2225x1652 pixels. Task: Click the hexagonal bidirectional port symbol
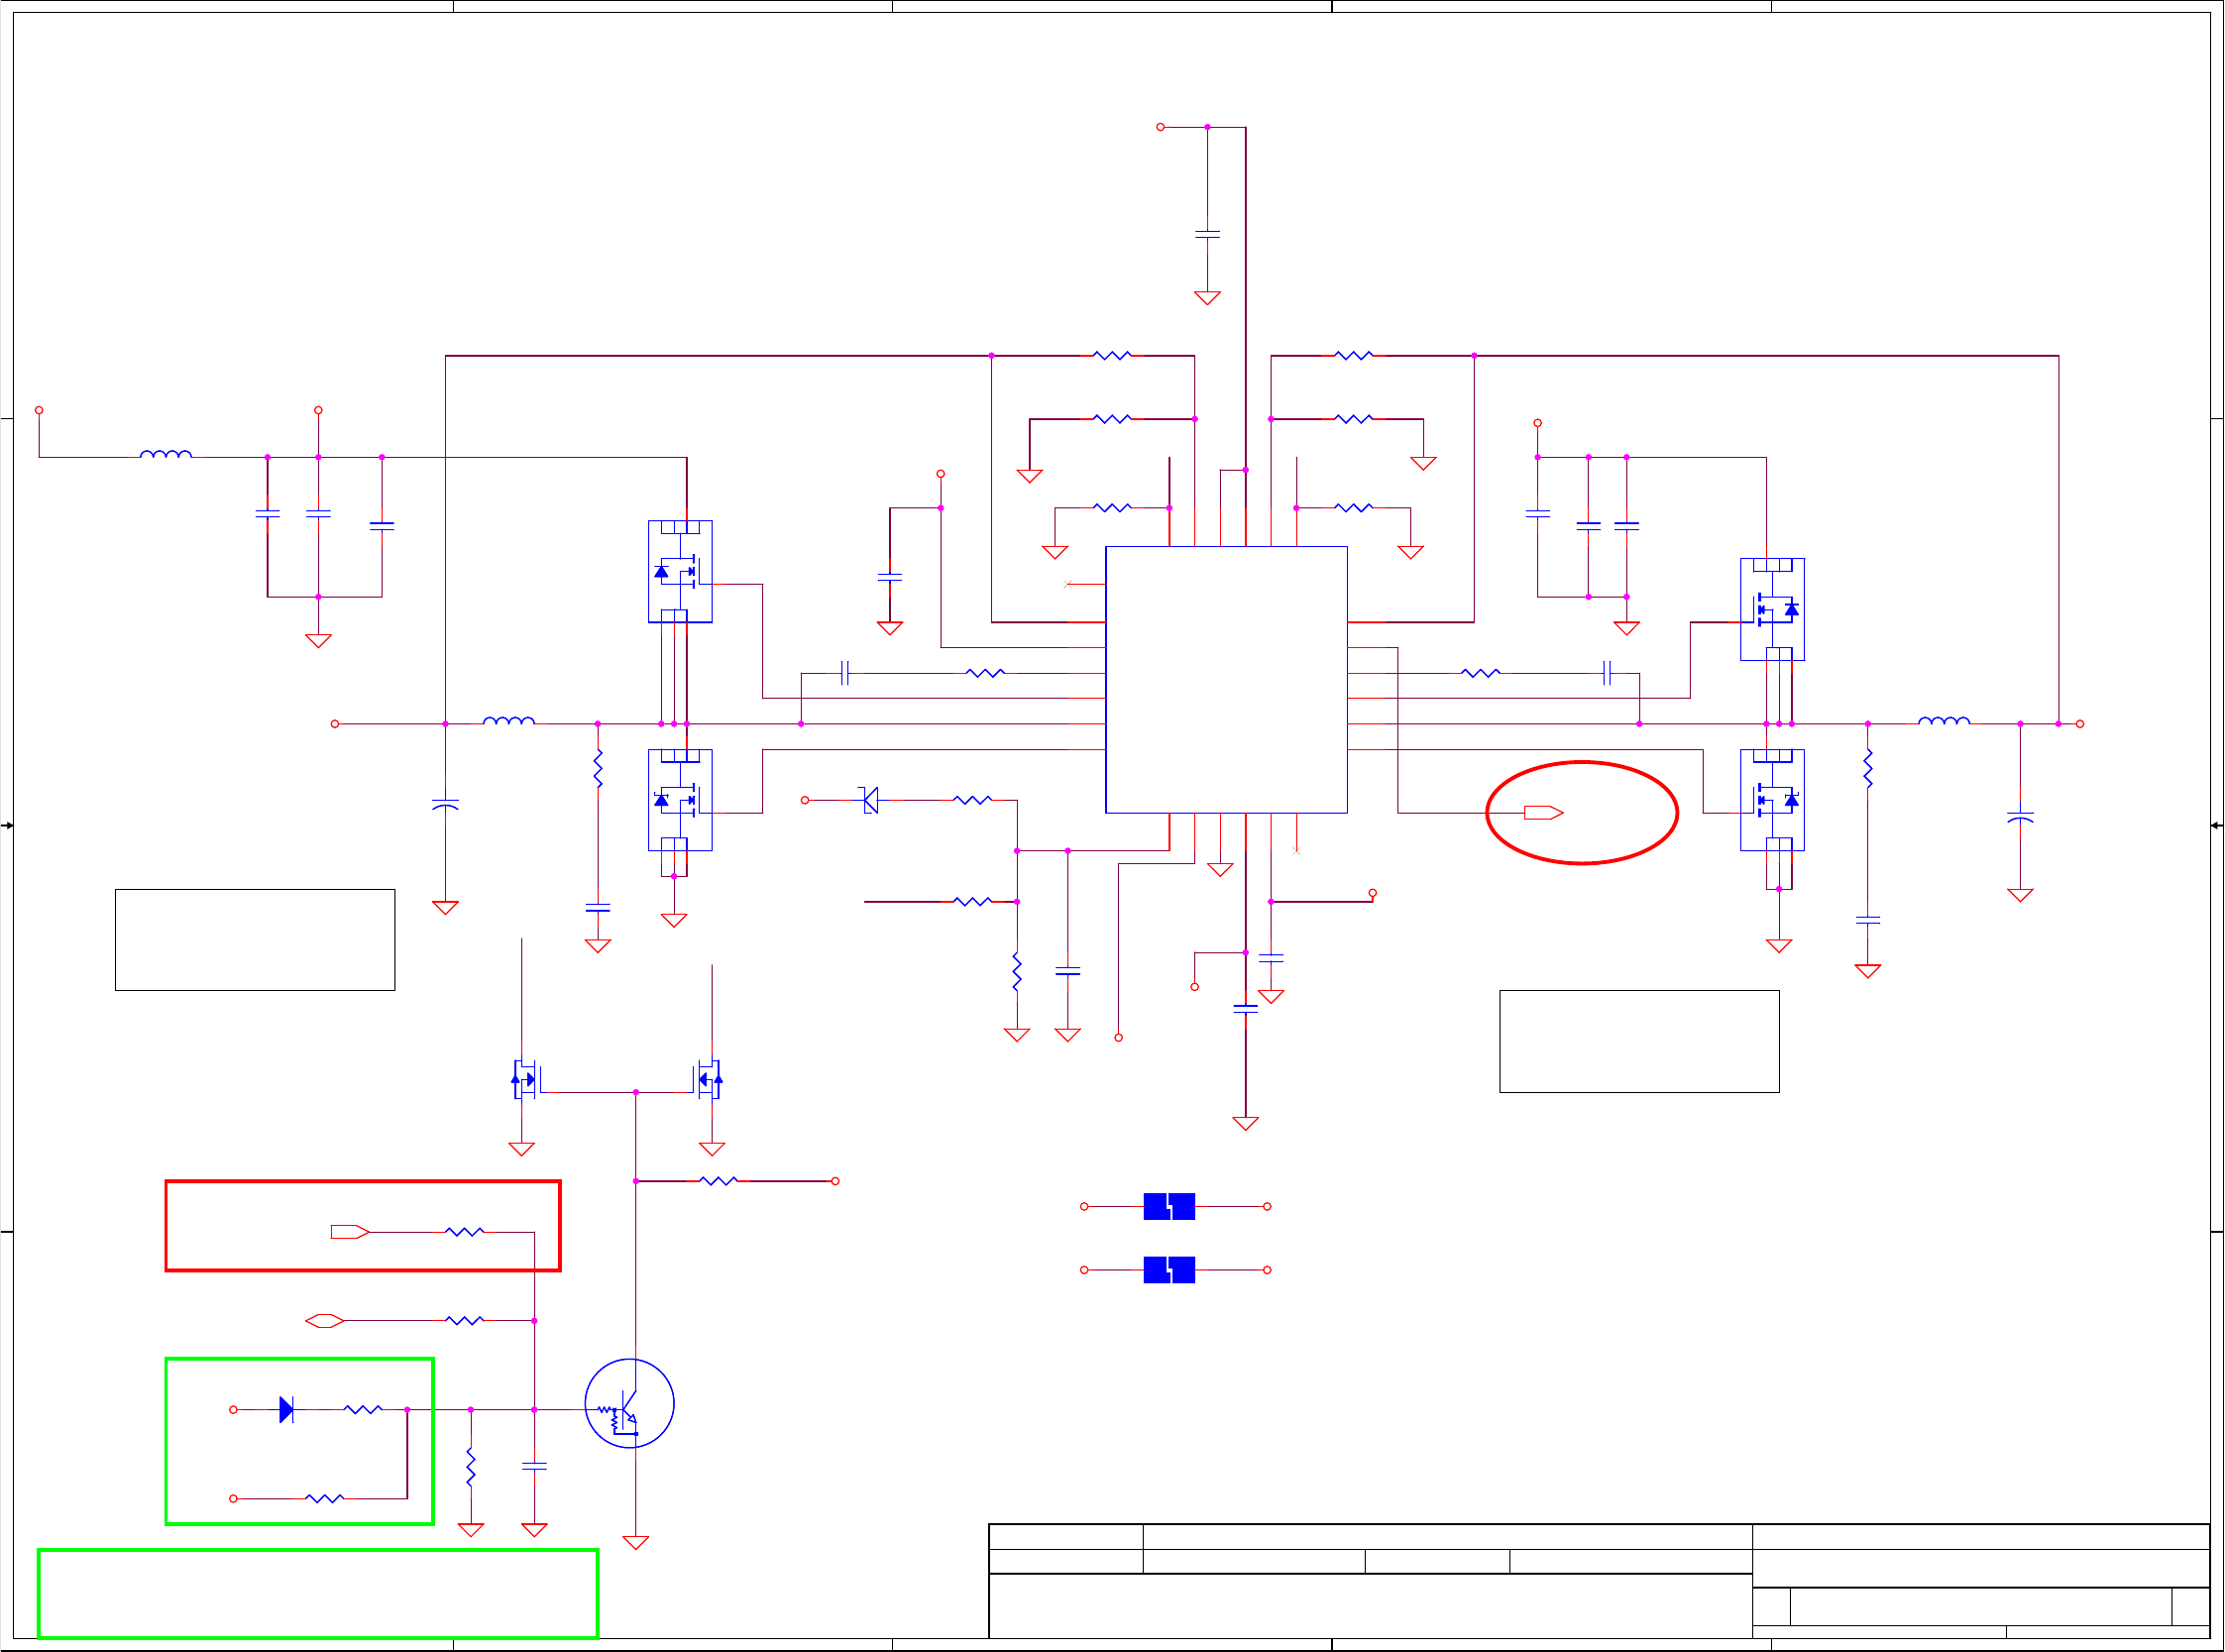(x=324, y=1320)
